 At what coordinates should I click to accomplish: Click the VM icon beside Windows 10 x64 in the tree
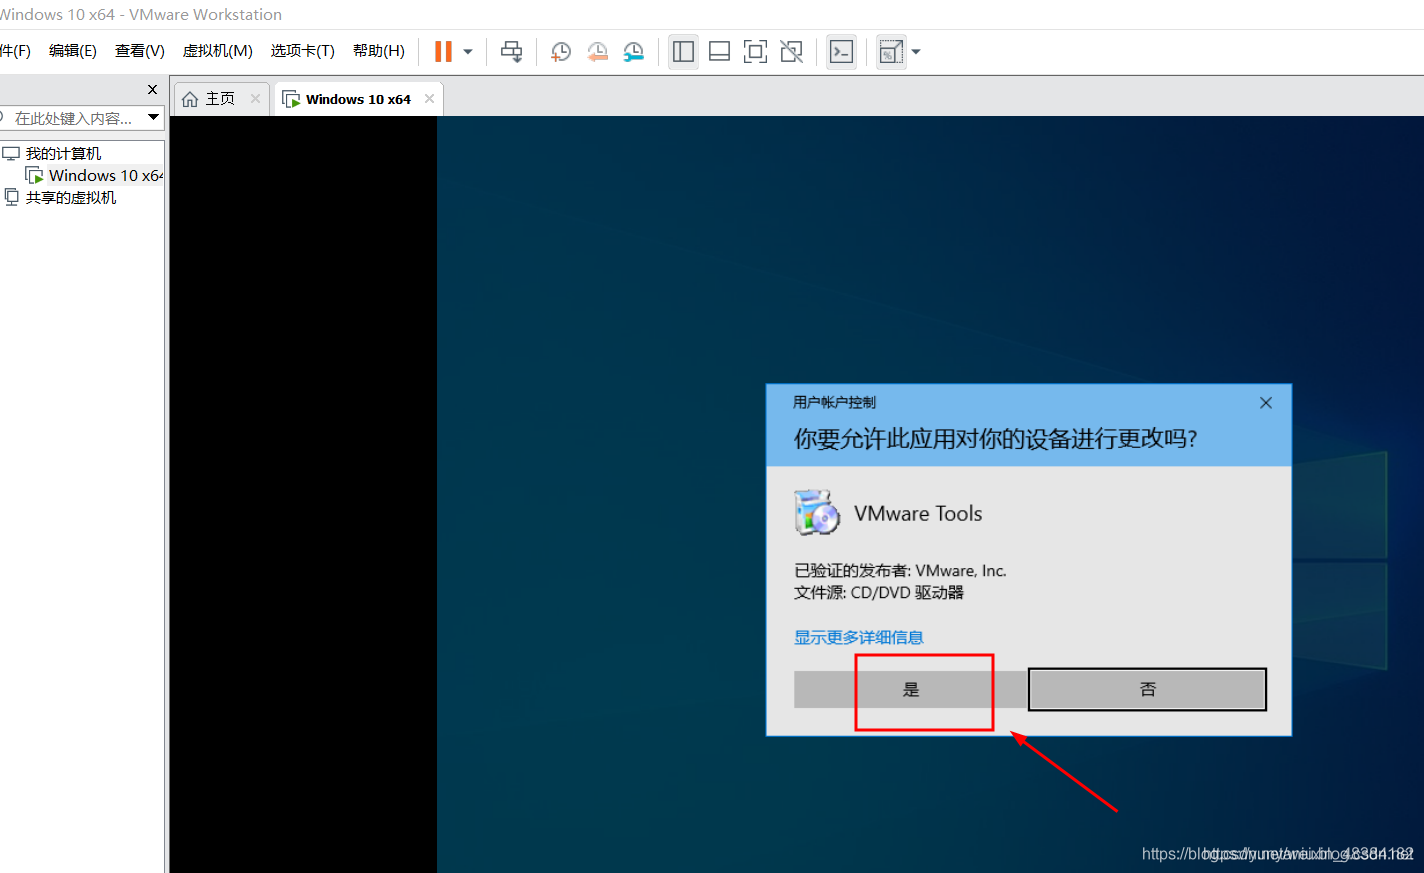point(34,175)
